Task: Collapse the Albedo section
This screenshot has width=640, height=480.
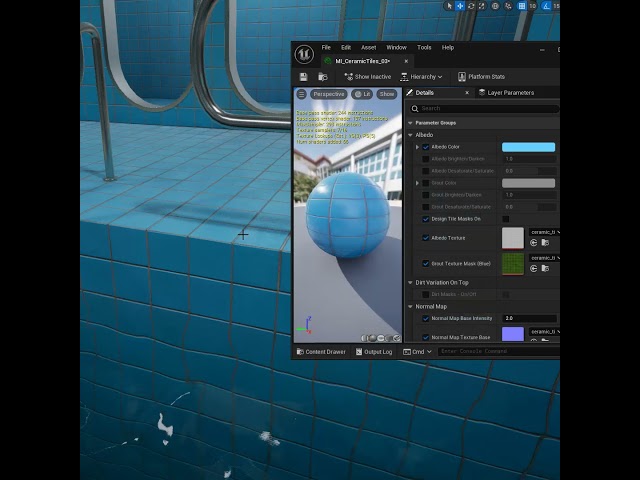Action: point(410,135)
